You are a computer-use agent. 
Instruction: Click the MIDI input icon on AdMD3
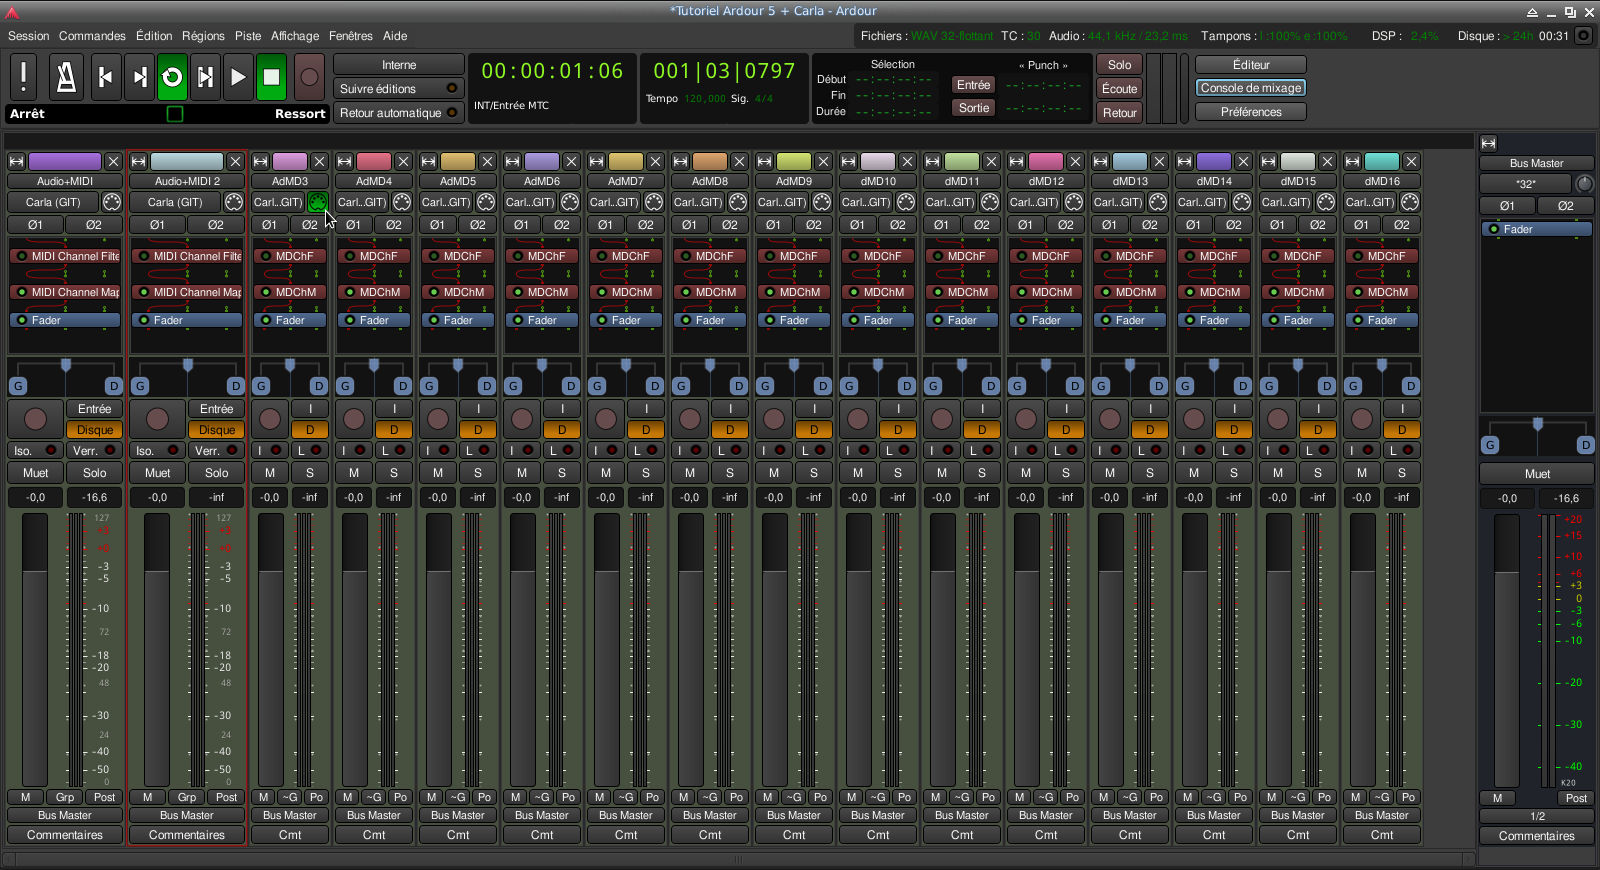tap(317, 202)
